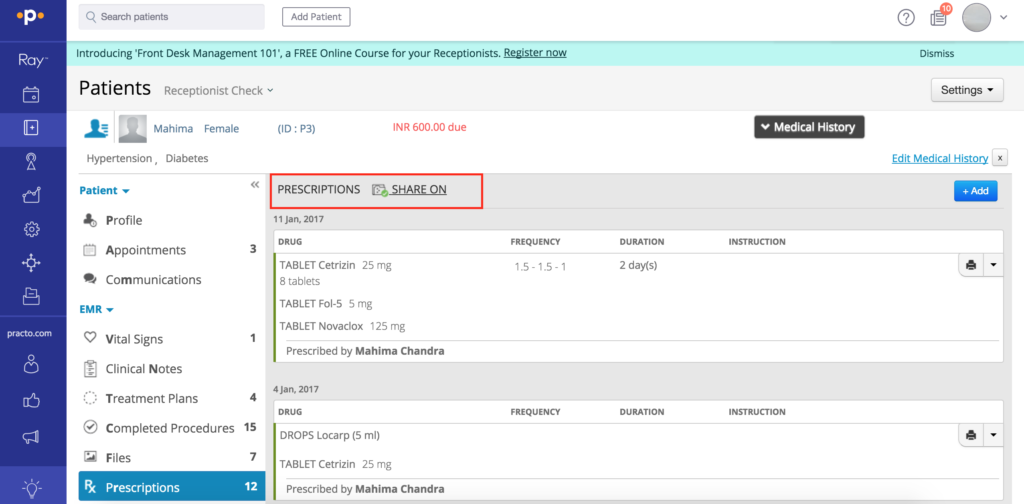Screen dimensions: 1024x504
Task: Open the settings gear icon in sidebar
Action: pyautogui.click(x=31, y=229)
